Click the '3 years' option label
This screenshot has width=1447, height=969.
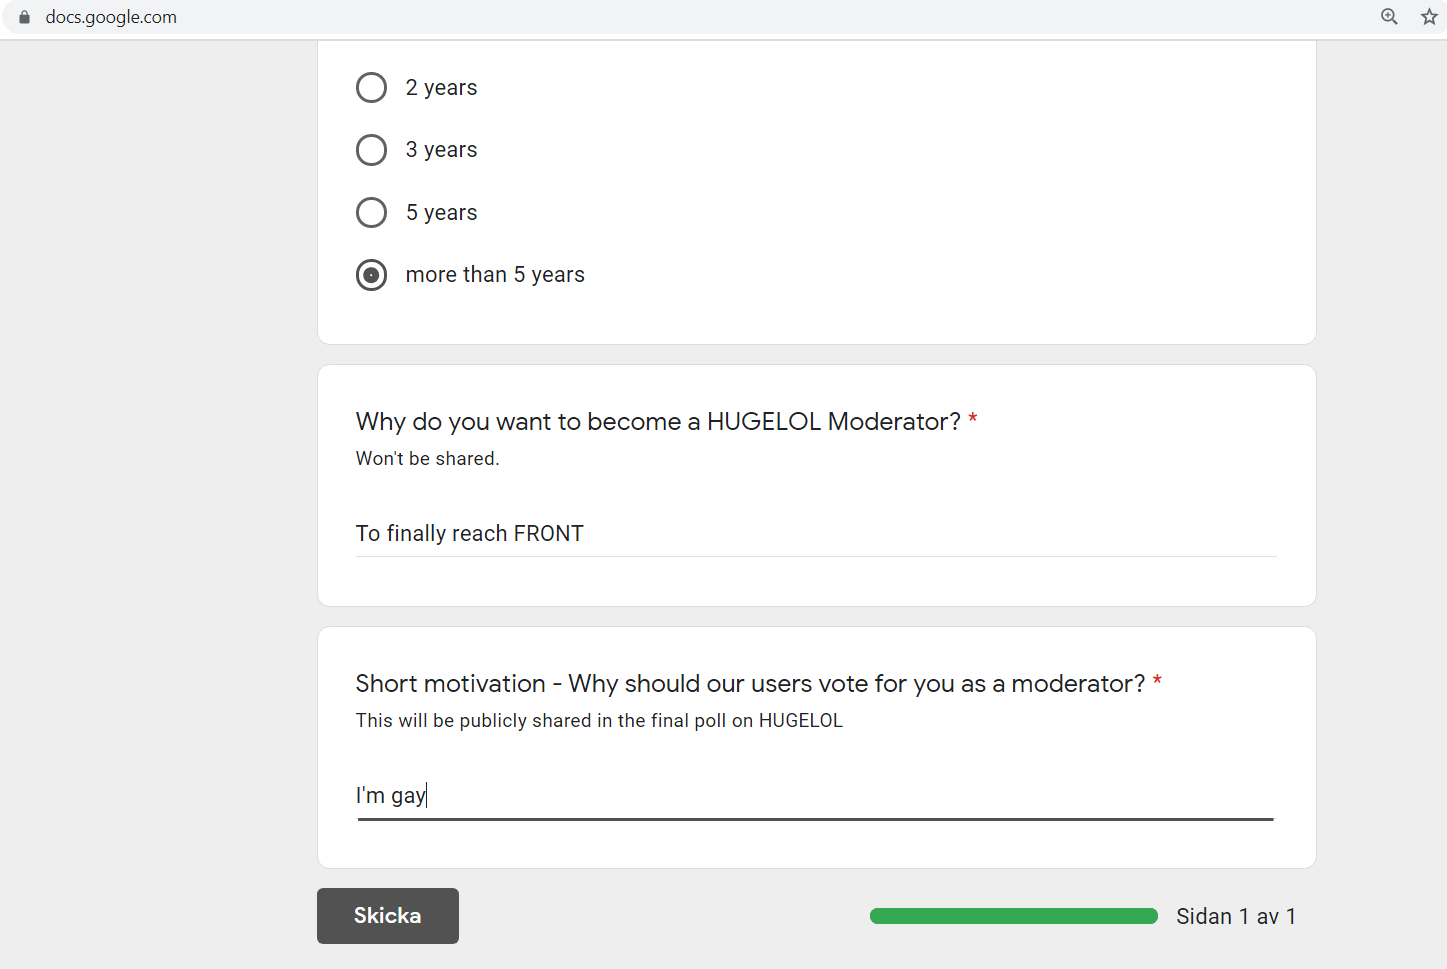[x=441, y=150]
